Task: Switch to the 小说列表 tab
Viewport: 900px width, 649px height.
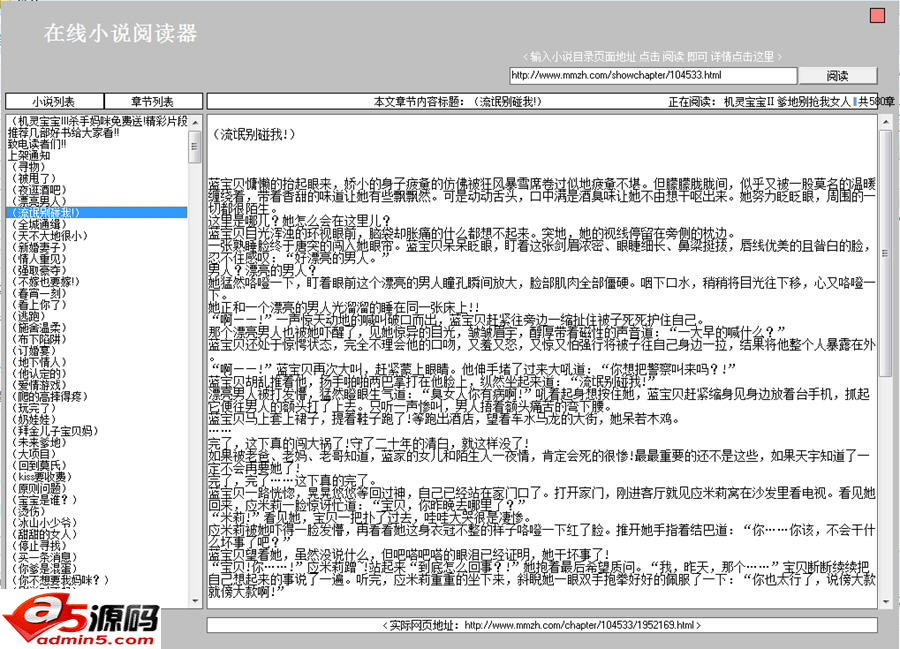Action: click(x=55, y=102)
